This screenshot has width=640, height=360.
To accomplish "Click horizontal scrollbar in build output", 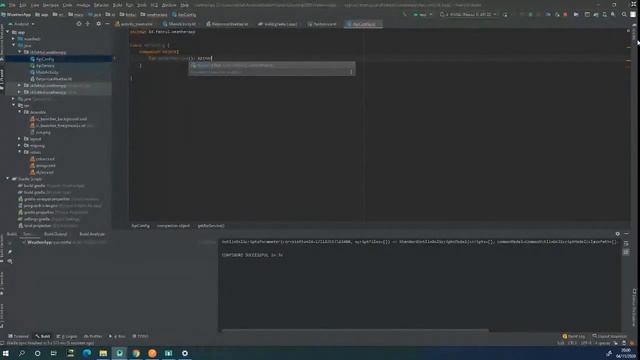I will pos(355,330).
